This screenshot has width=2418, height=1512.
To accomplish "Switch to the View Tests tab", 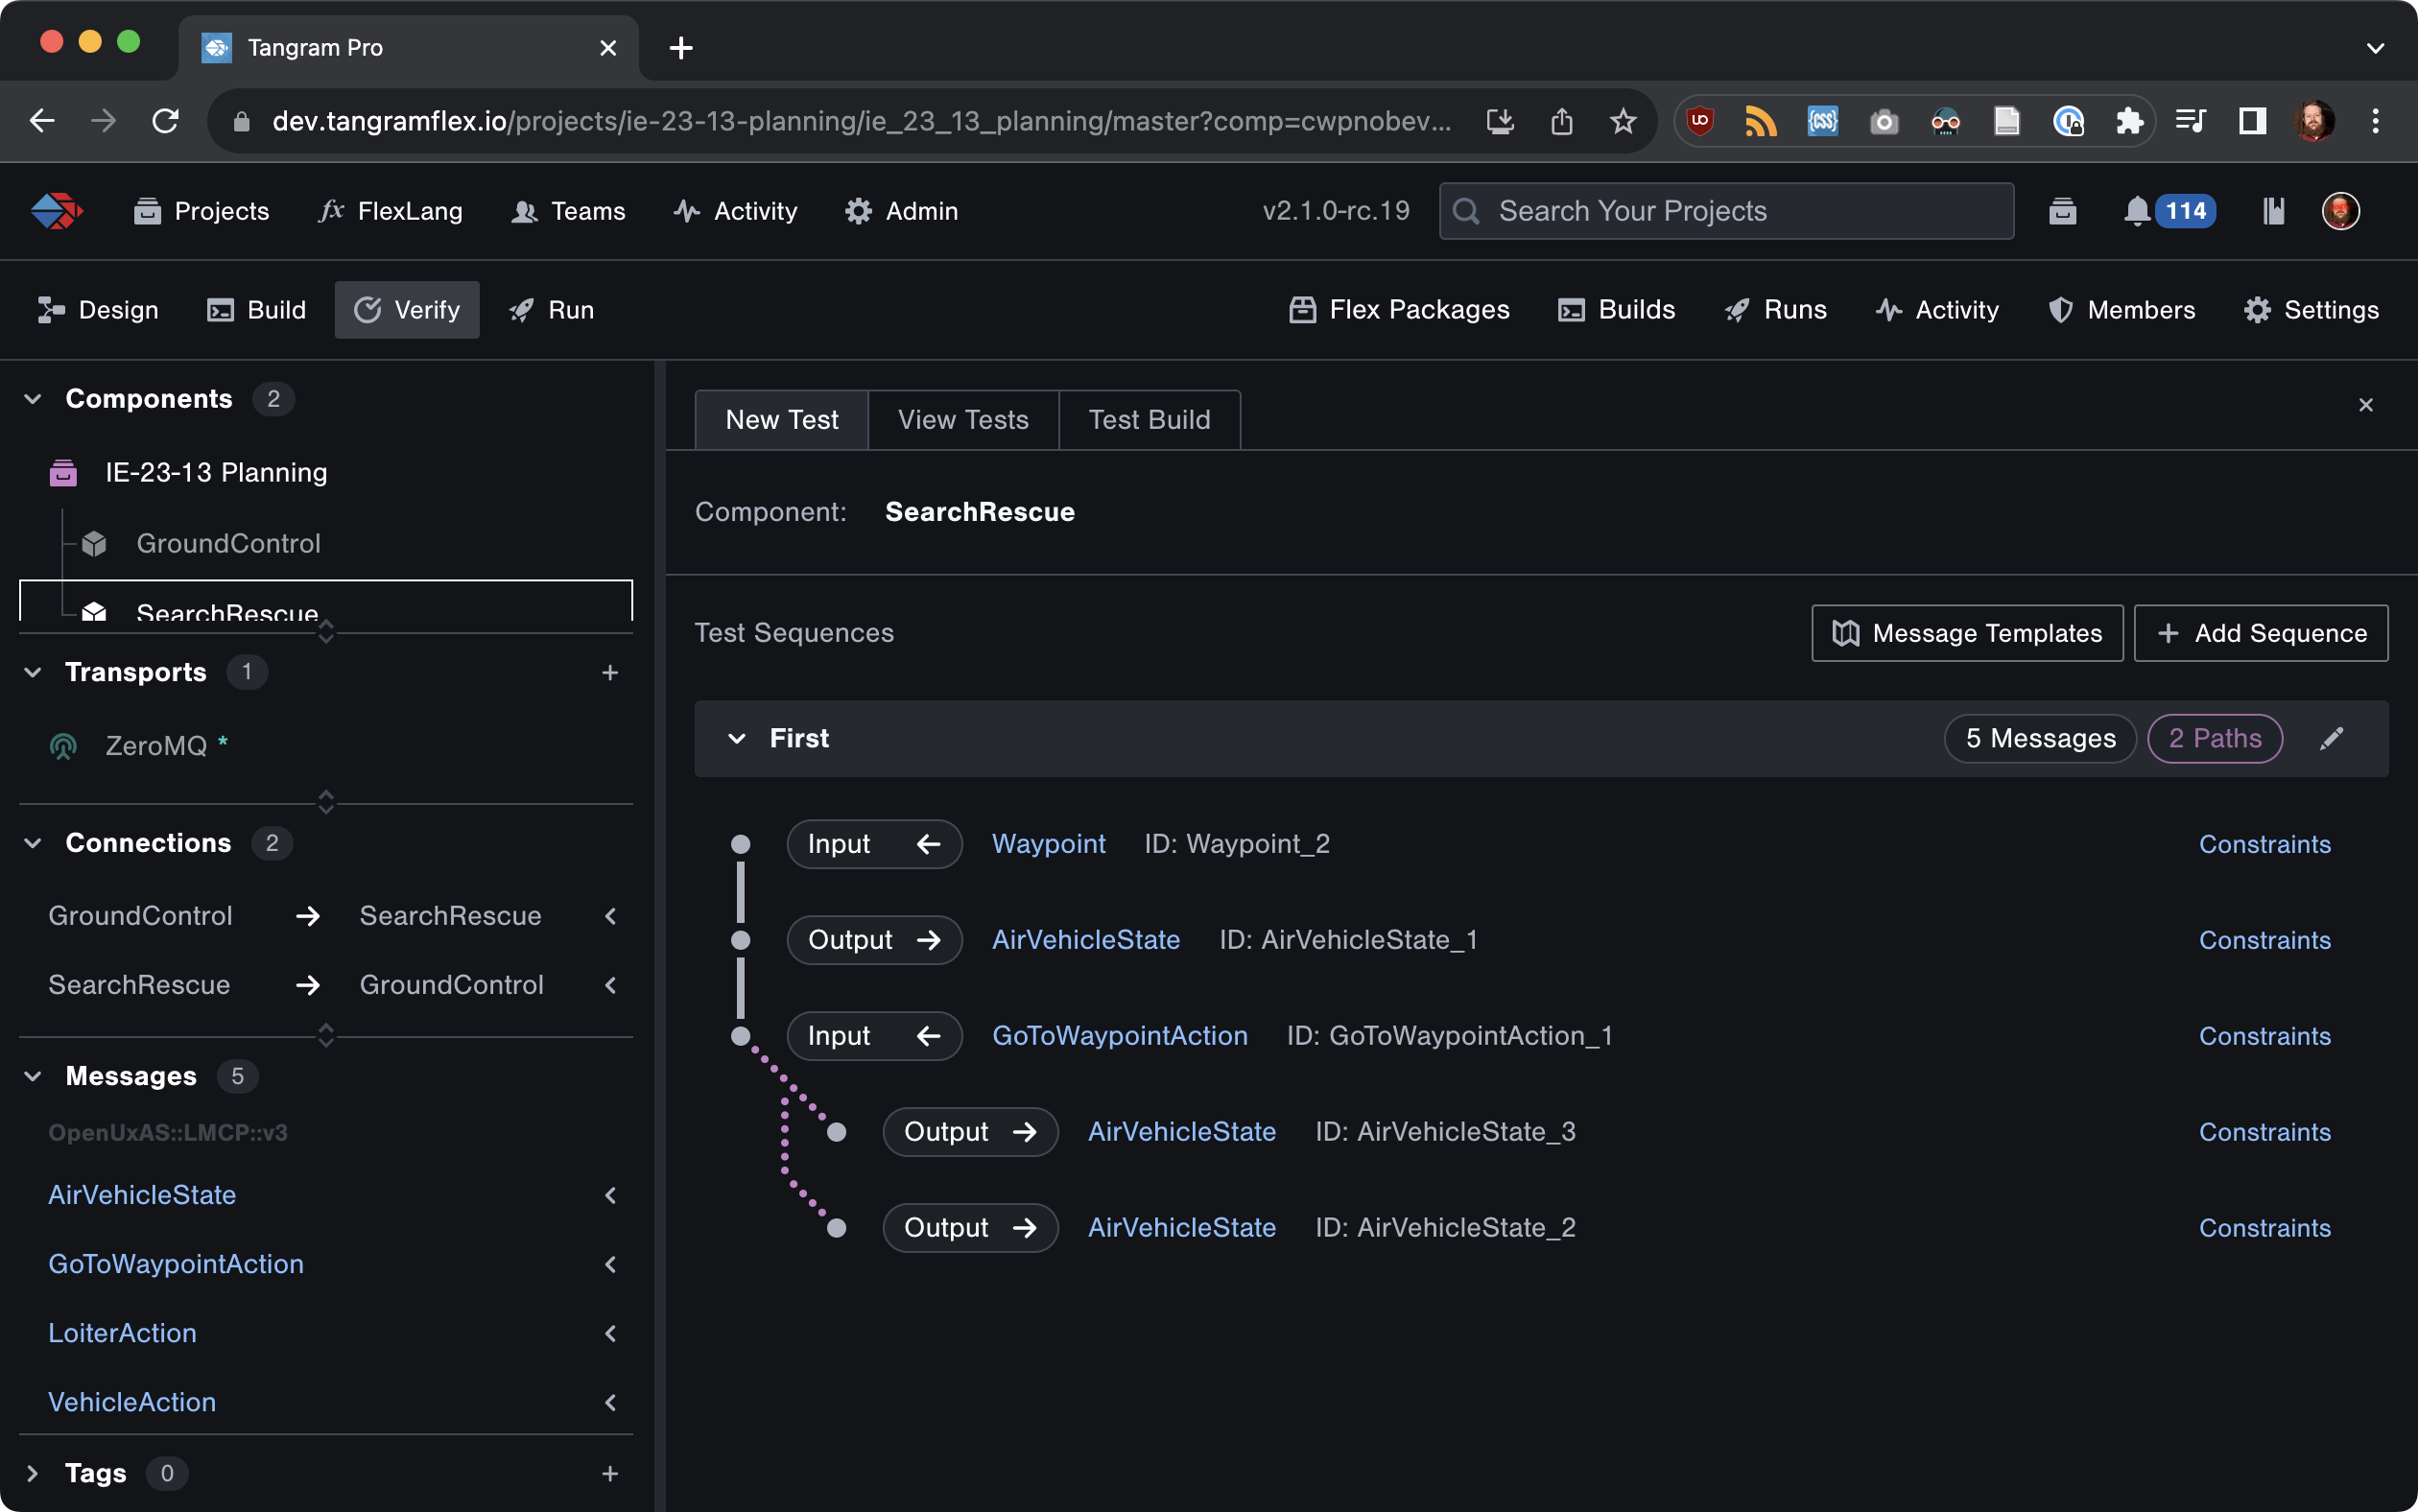I will [x=963, y=420].
